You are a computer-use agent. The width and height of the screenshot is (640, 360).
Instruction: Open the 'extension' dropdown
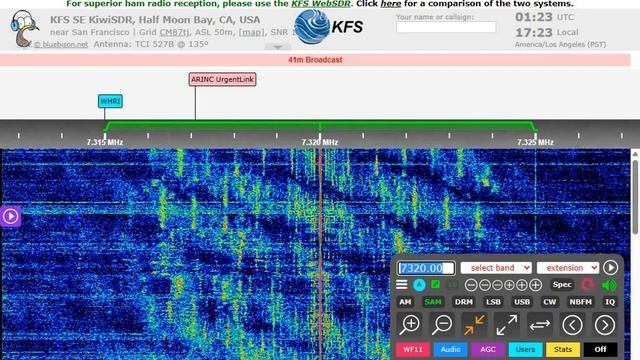pyautogui.click(x=568, y=268)
